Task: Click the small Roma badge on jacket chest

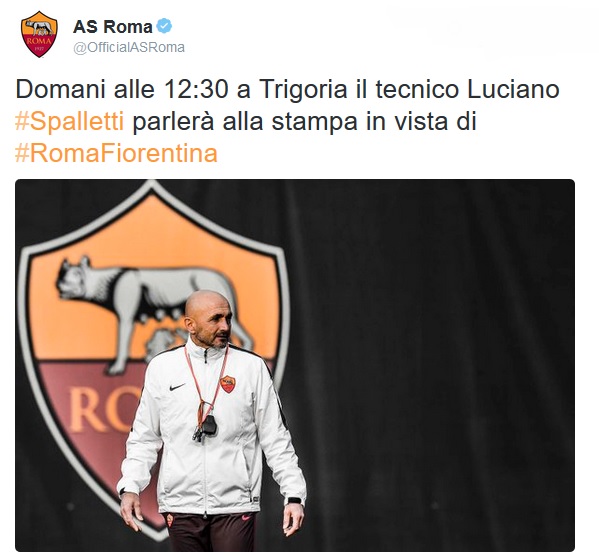Action: [228, 384]
